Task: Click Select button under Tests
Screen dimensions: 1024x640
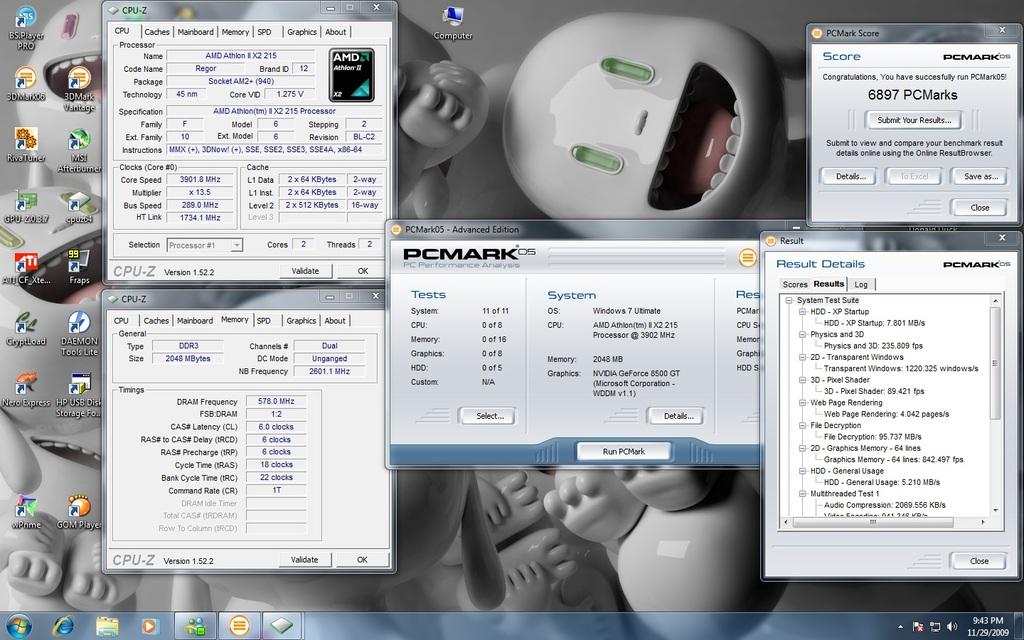Action: coord(489,416)
